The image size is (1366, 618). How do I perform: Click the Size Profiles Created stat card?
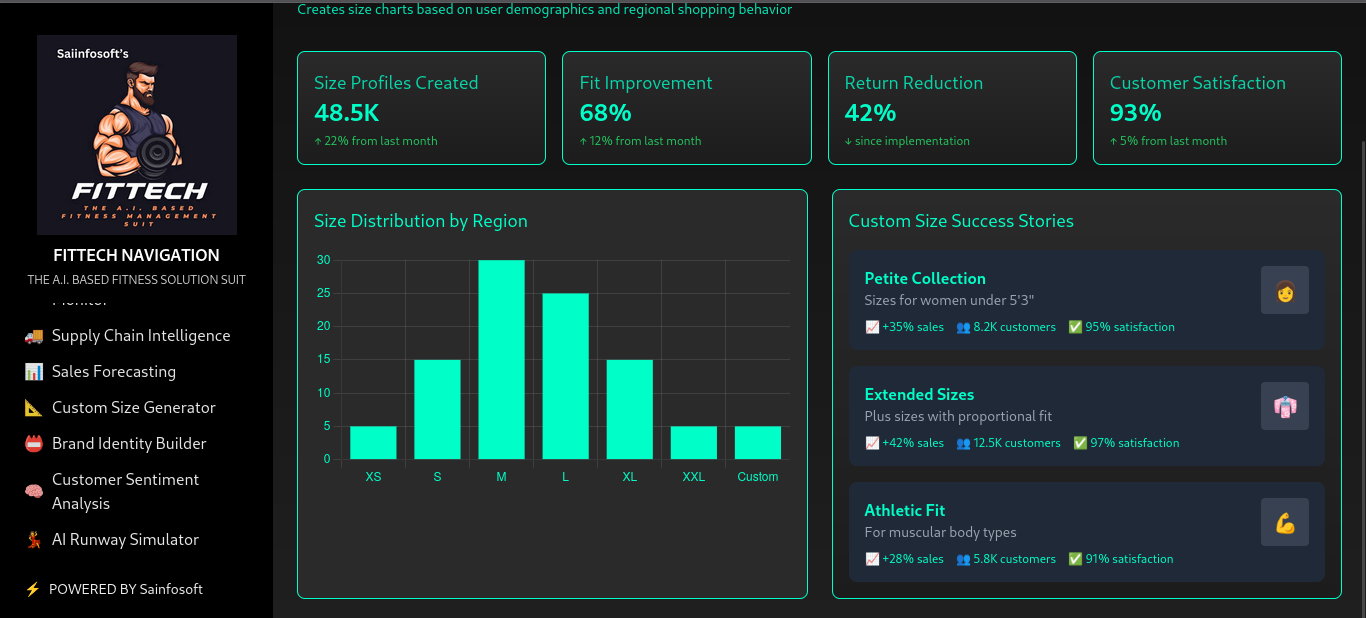421,108
